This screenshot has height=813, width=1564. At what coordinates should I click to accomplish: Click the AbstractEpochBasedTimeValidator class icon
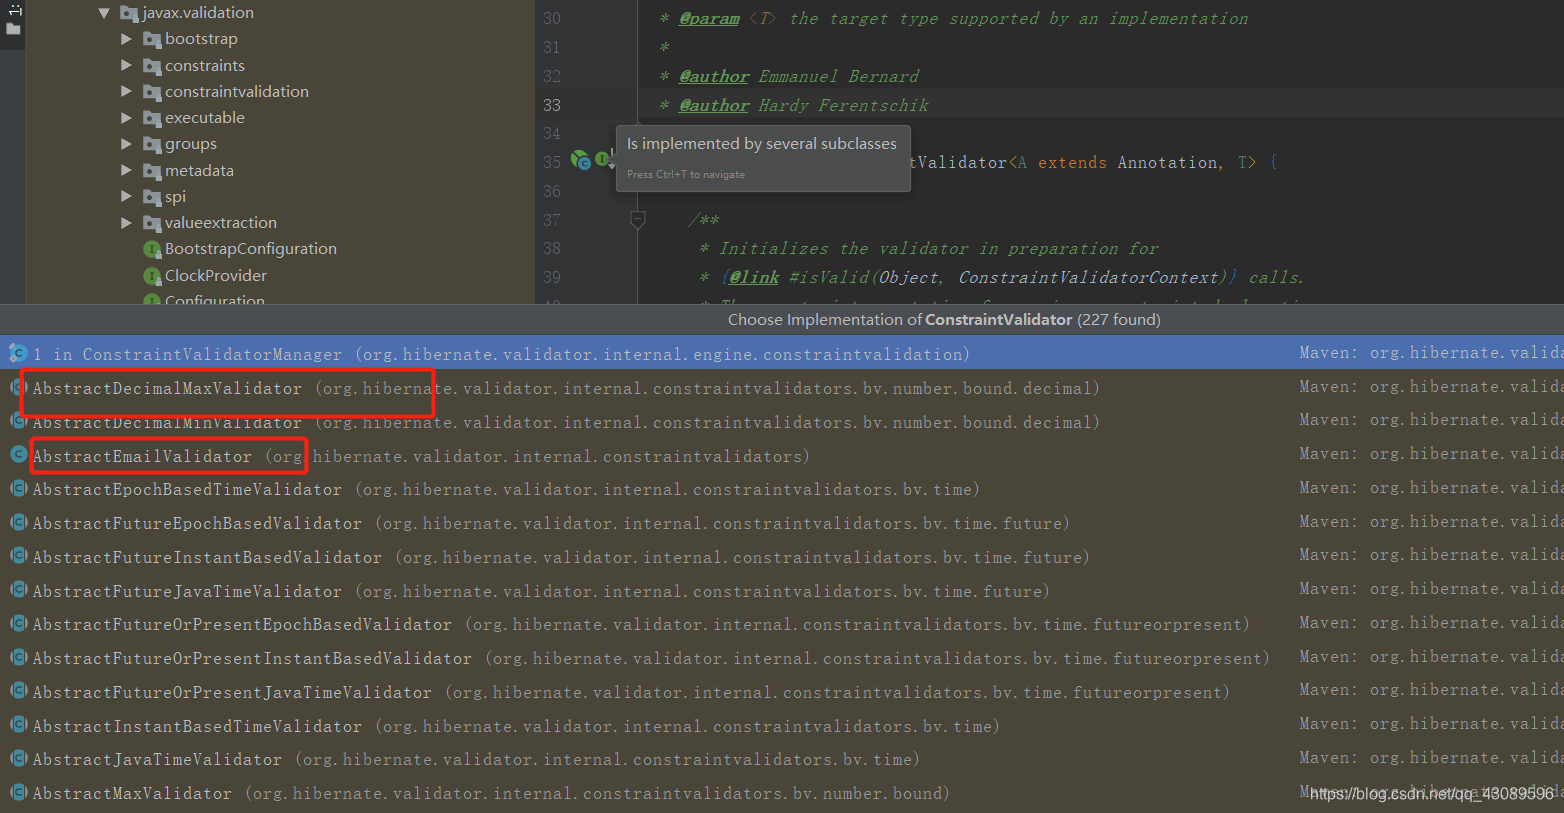tap(18, 489)
